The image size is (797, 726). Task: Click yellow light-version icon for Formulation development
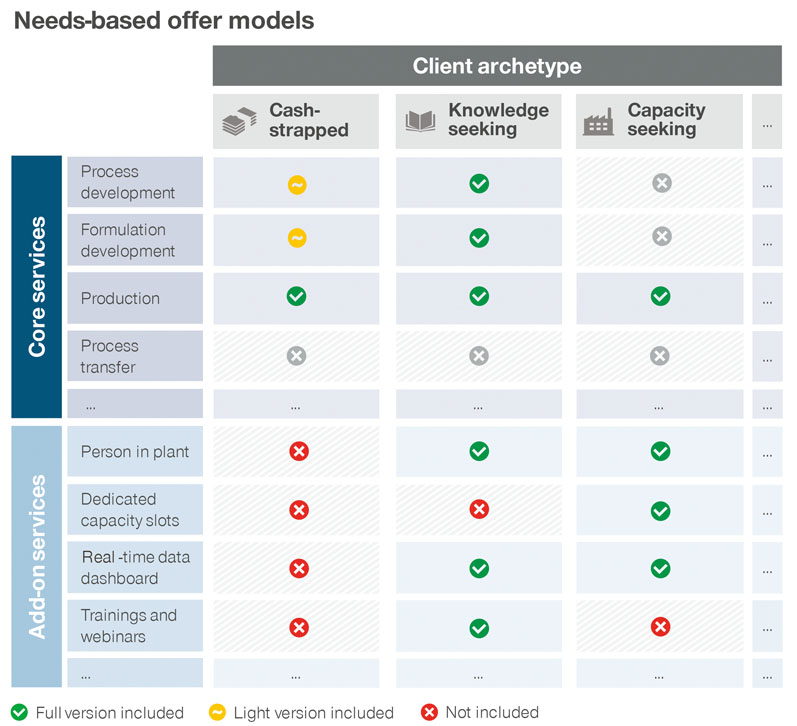pyautogui.click(x=296, y=238)
